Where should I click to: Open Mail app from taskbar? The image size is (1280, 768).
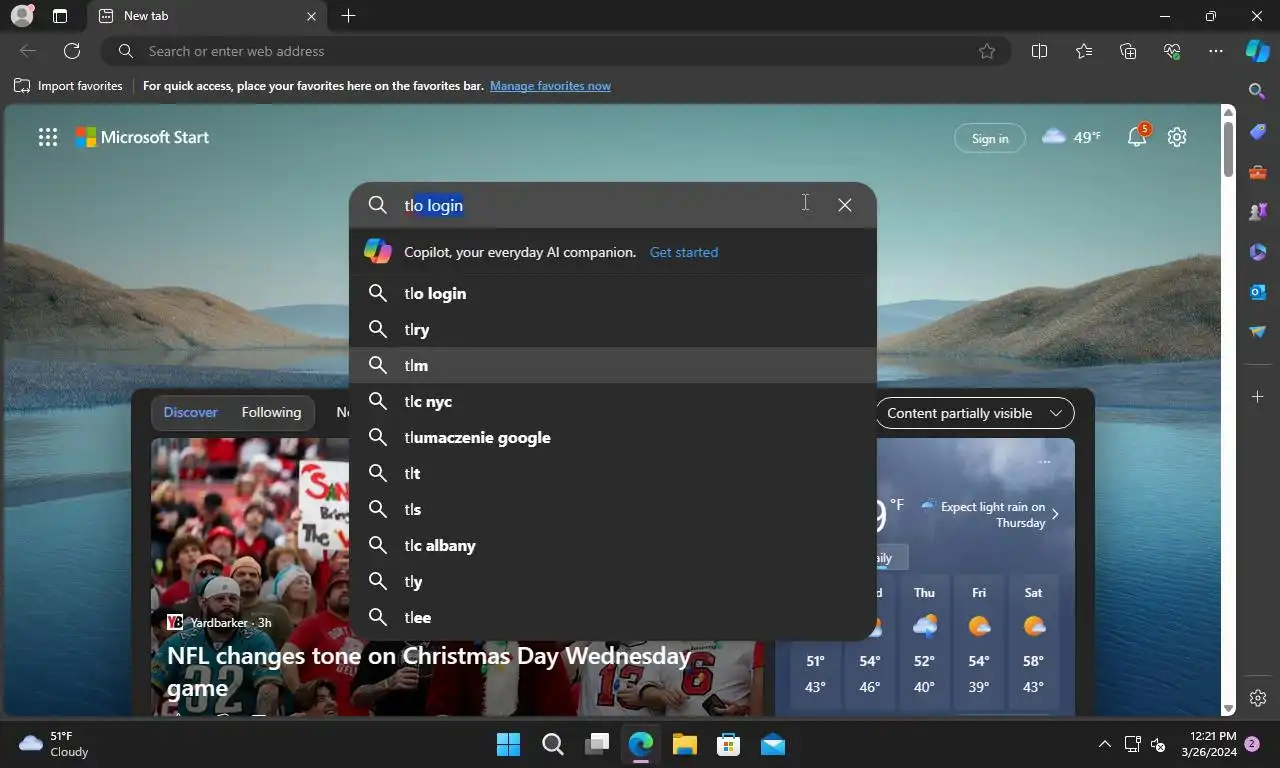pyautogui.click(x=772, y=744)
